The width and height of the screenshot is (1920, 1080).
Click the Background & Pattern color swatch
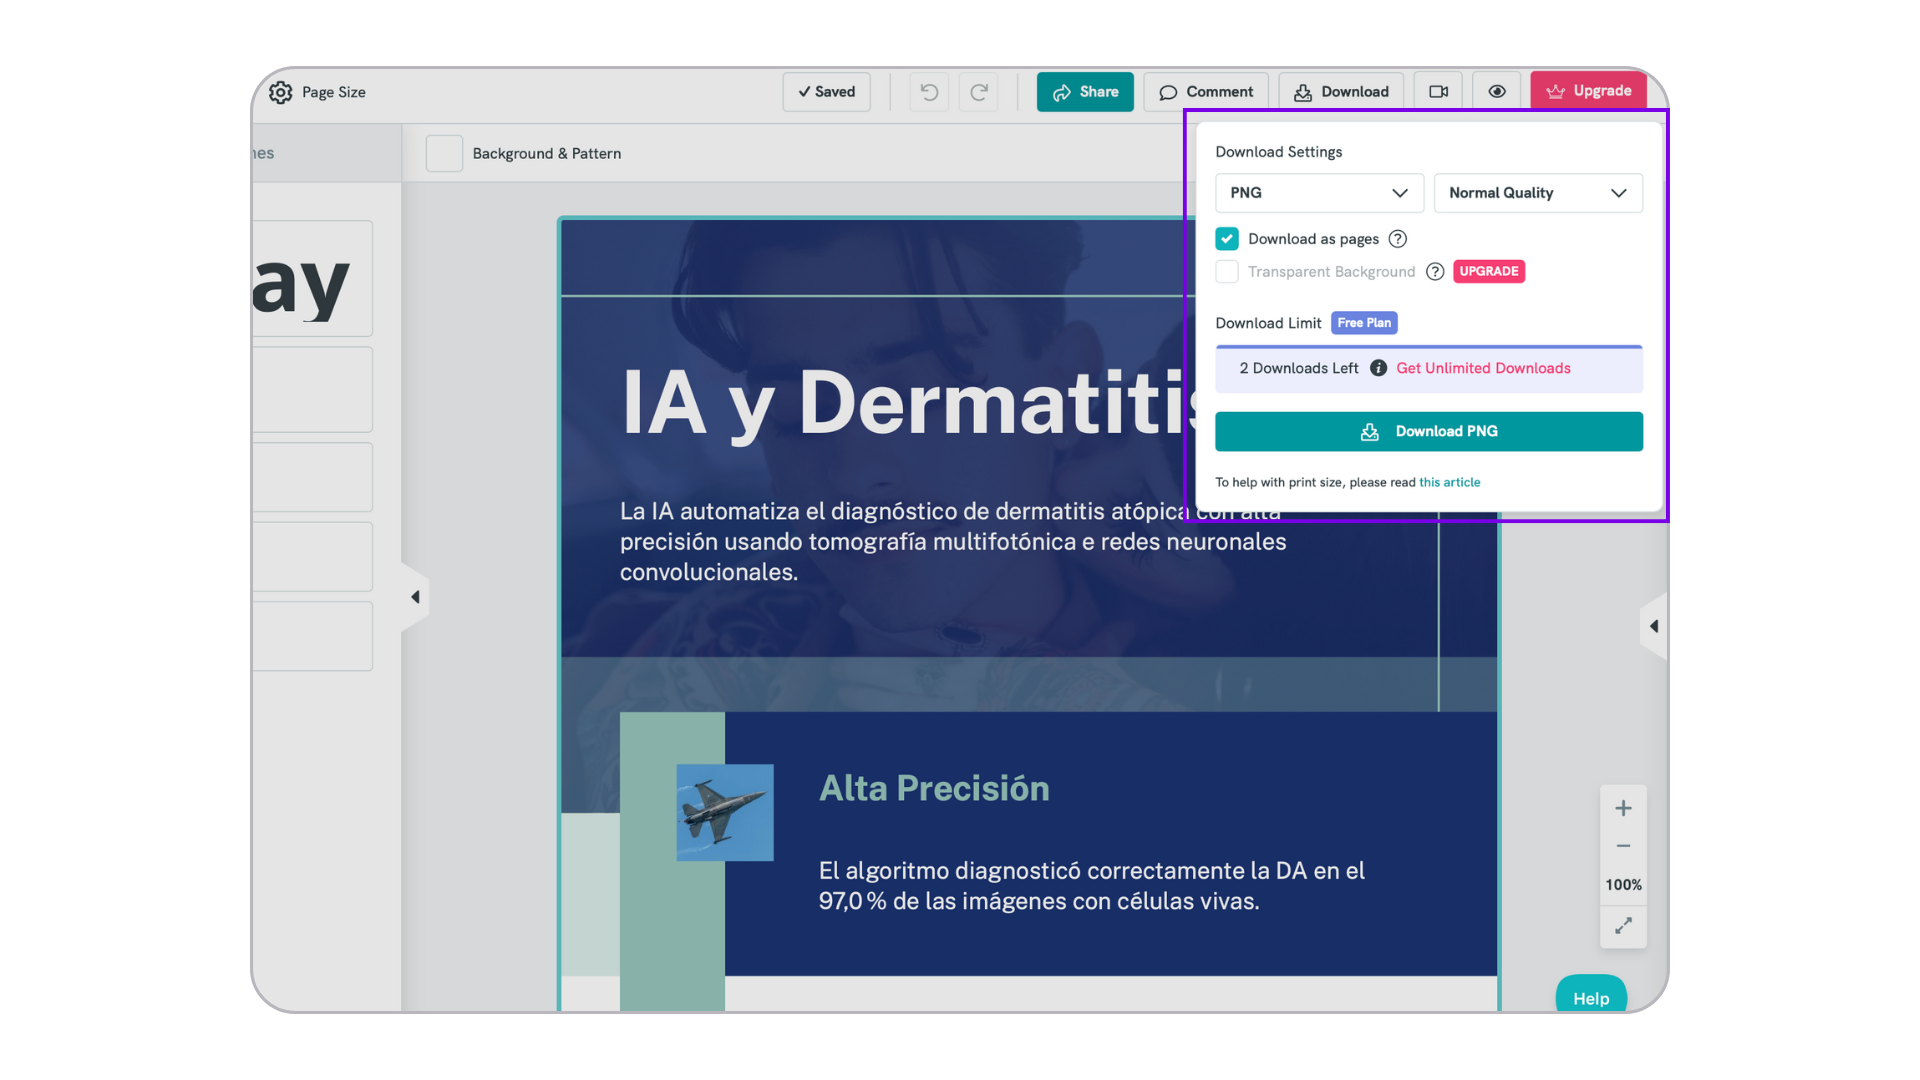pos(444,153)
